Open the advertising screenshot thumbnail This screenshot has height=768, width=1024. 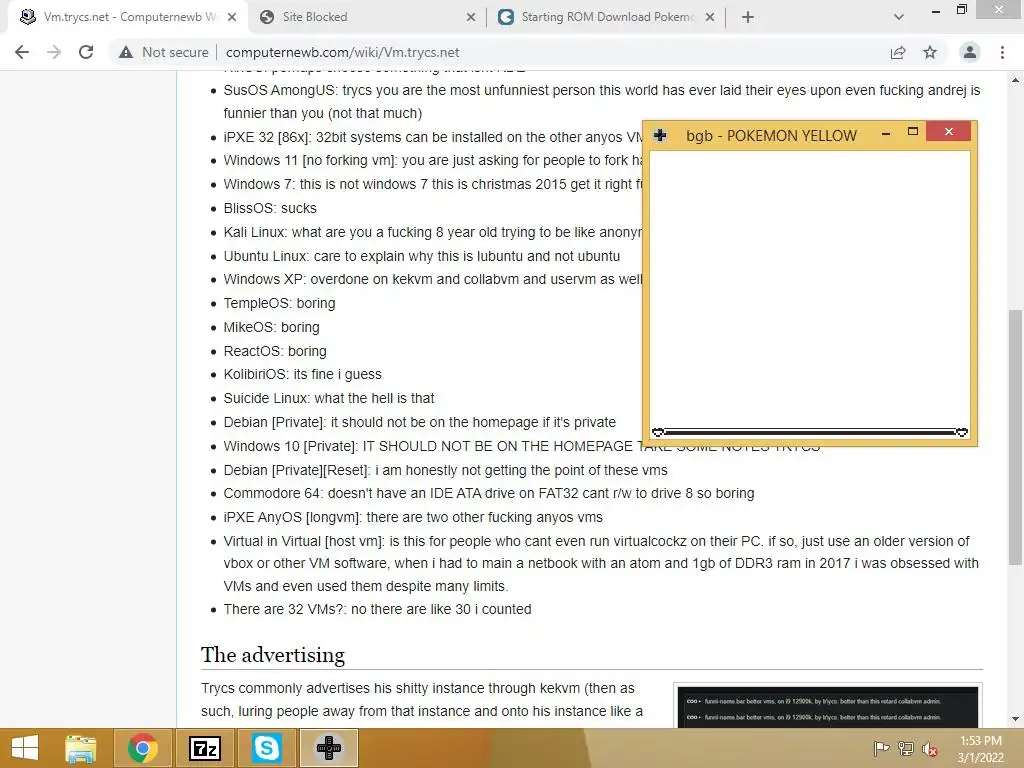click(827, 707)
